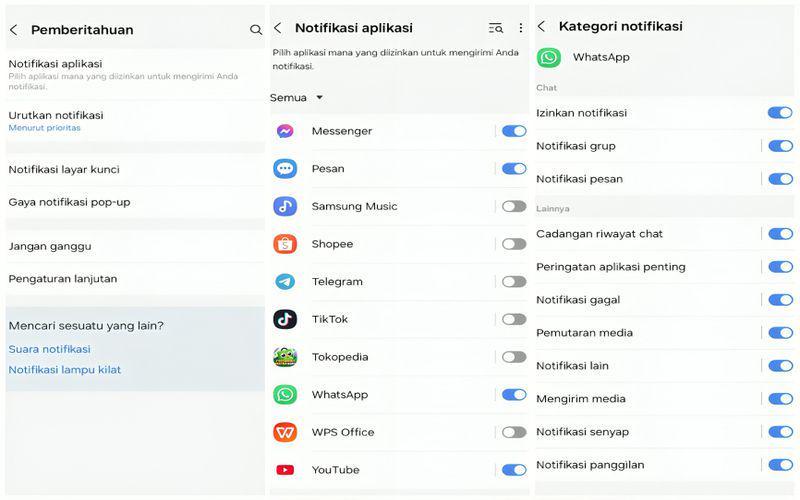Toggle Notifikasi lain switch

pos(780,366)
